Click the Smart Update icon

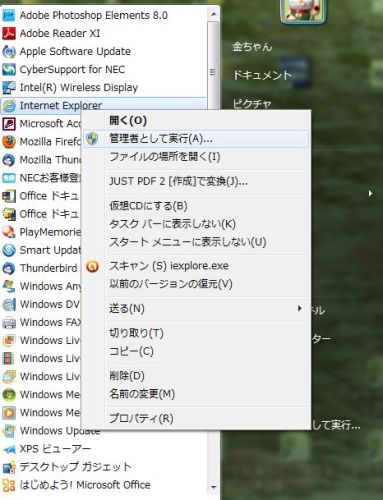point(9,250)
